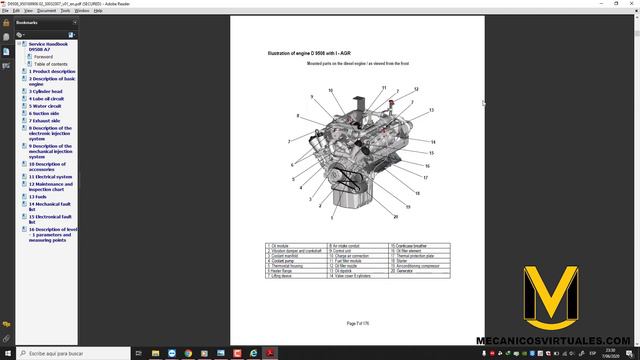The width and height of the screenshot is (640, 360).
Task: Open TeamViewer from the taskbar
Action: point(172,353)
